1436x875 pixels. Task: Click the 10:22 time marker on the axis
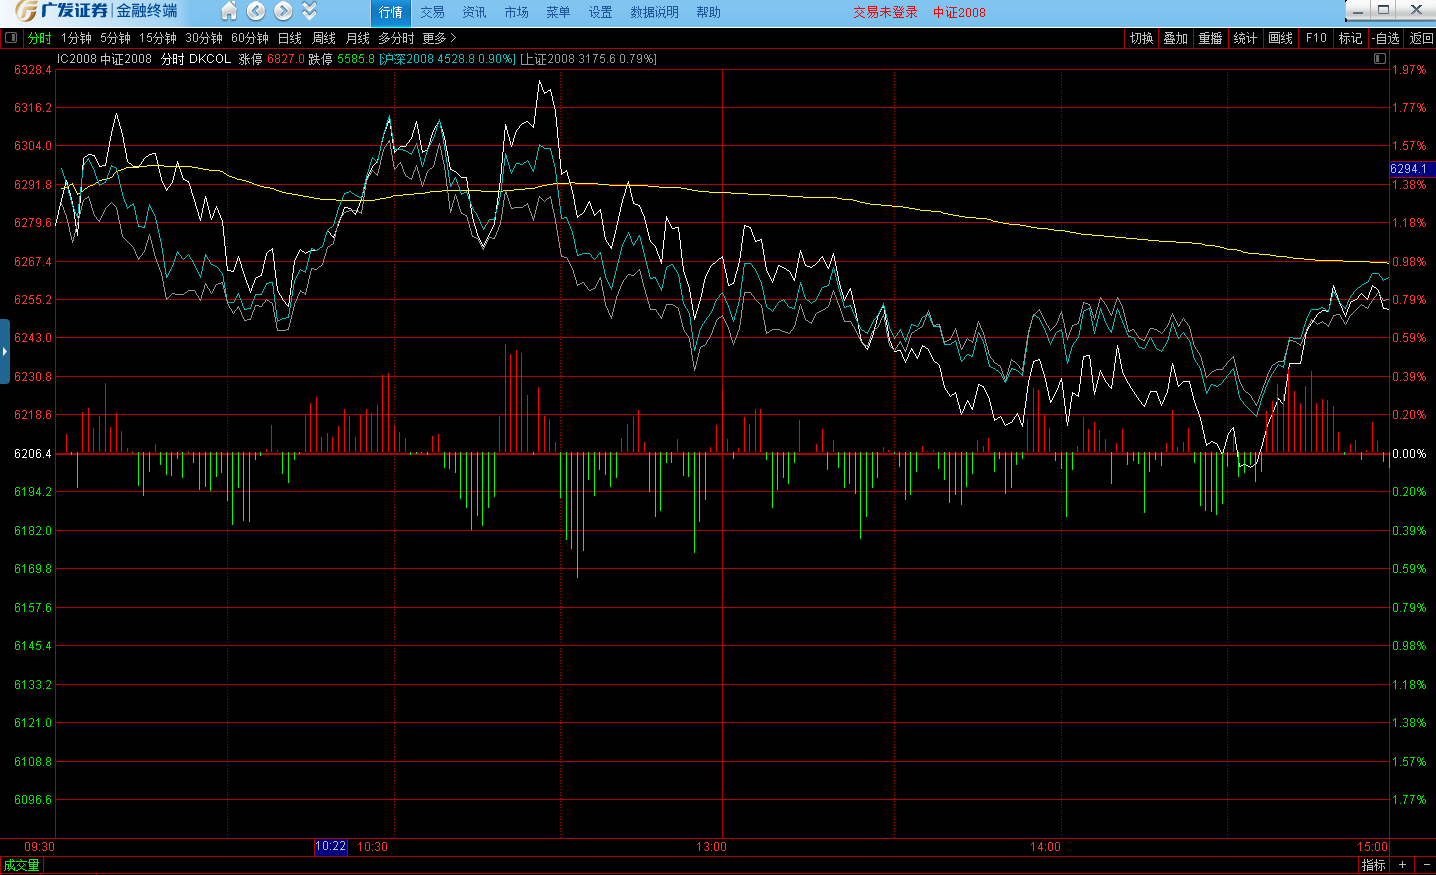tap(331, 847)
